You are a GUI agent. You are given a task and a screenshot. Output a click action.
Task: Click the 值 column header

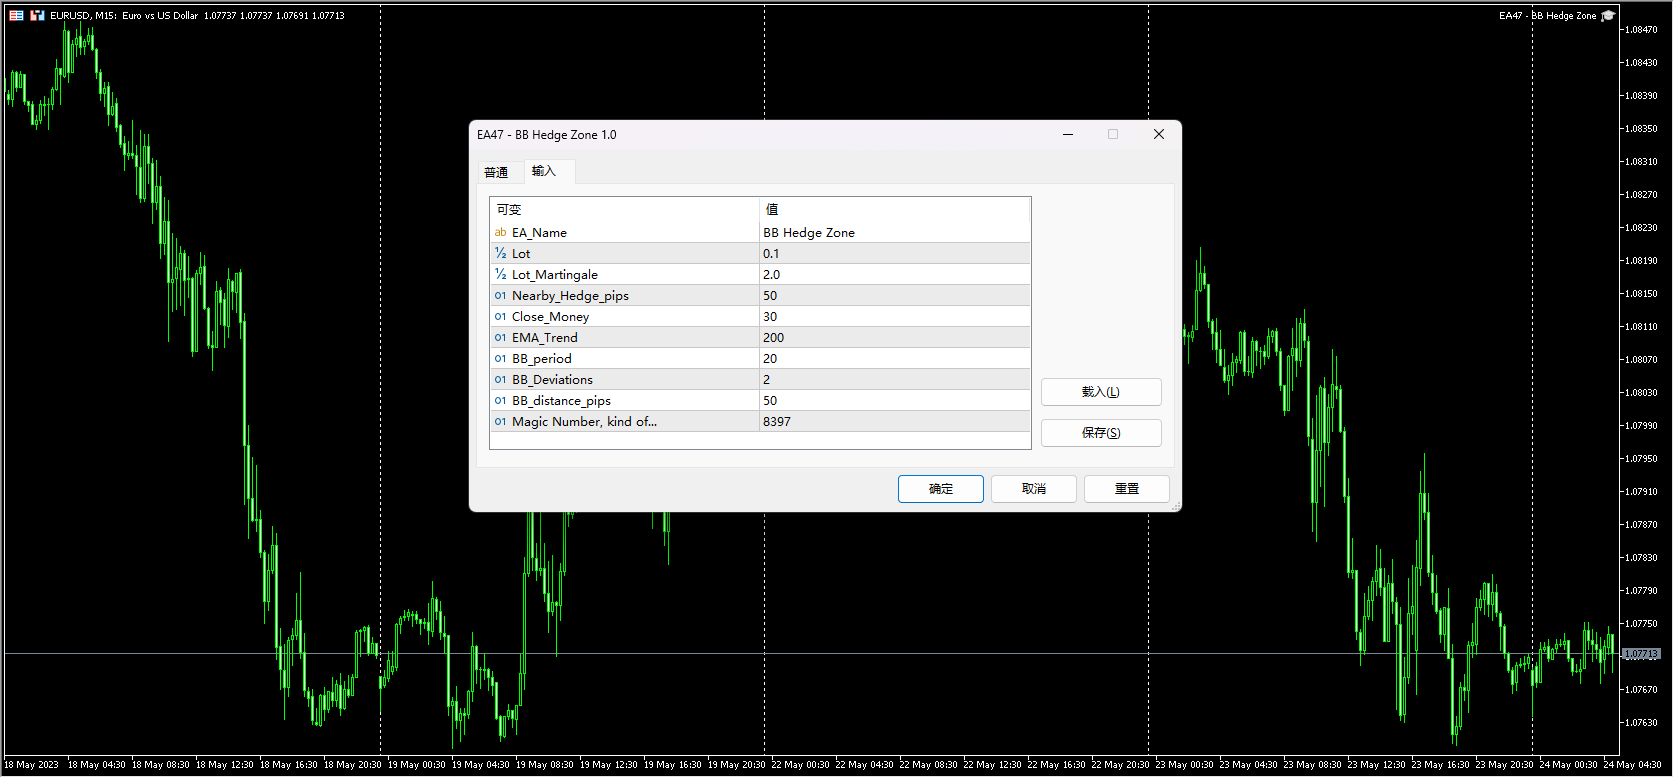[894, 209]
